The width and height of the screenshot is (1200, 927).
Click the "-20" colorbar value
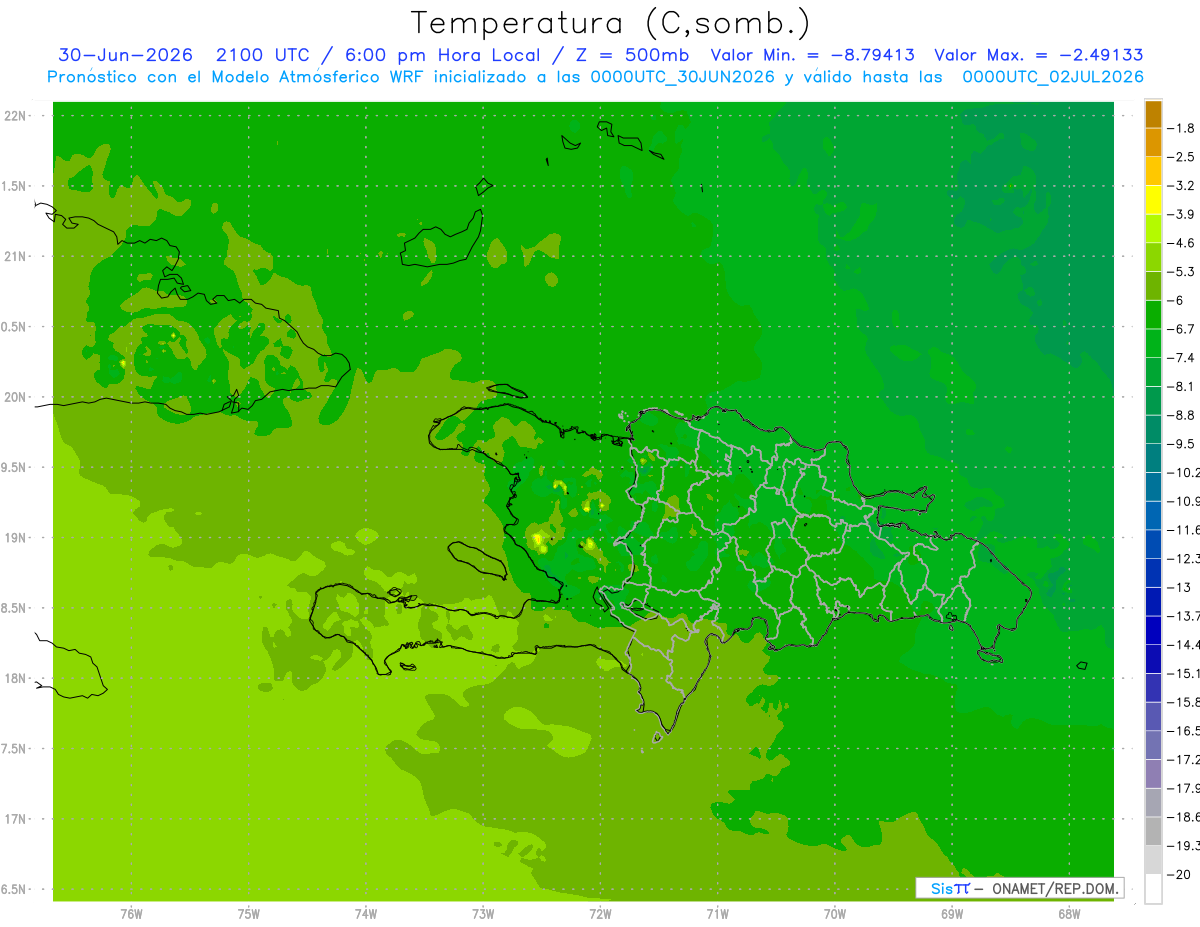tap(1179, 875)
